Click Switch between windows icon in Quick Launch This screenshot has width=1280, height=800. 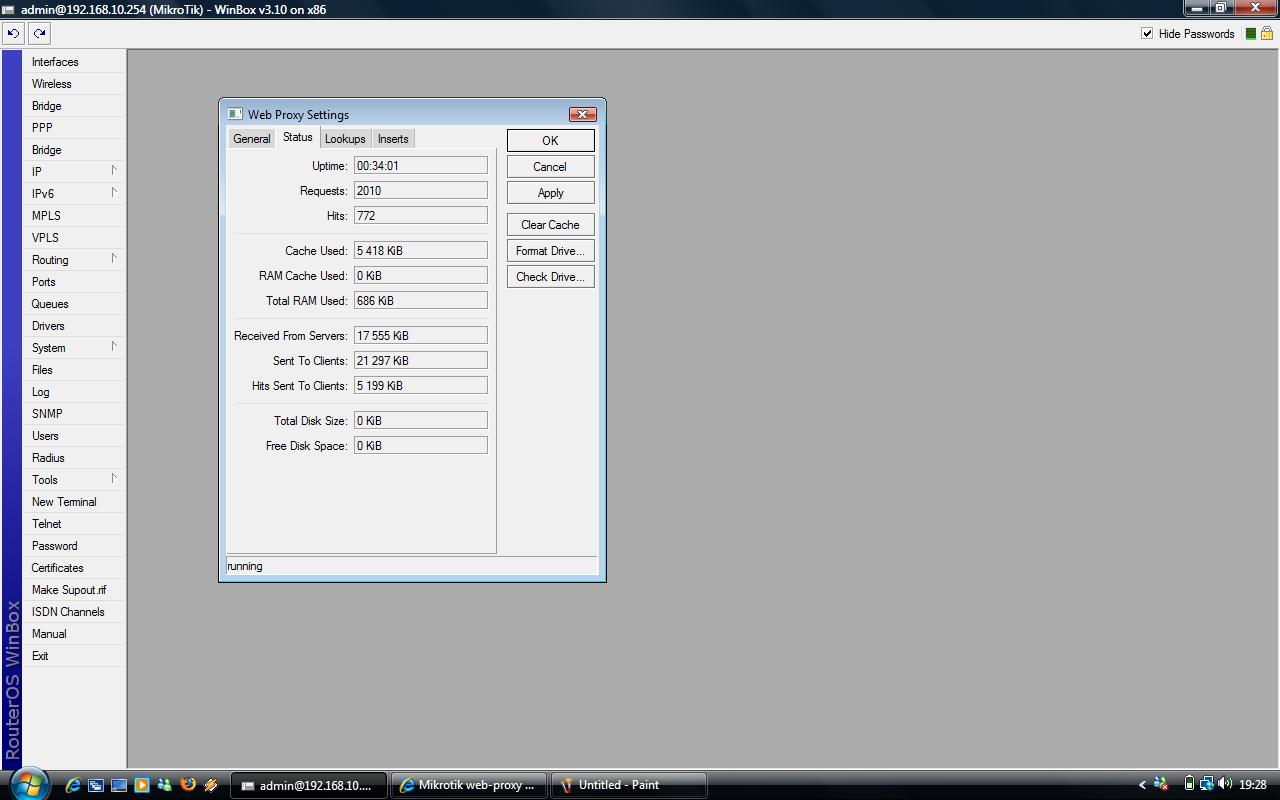(95, 785)
